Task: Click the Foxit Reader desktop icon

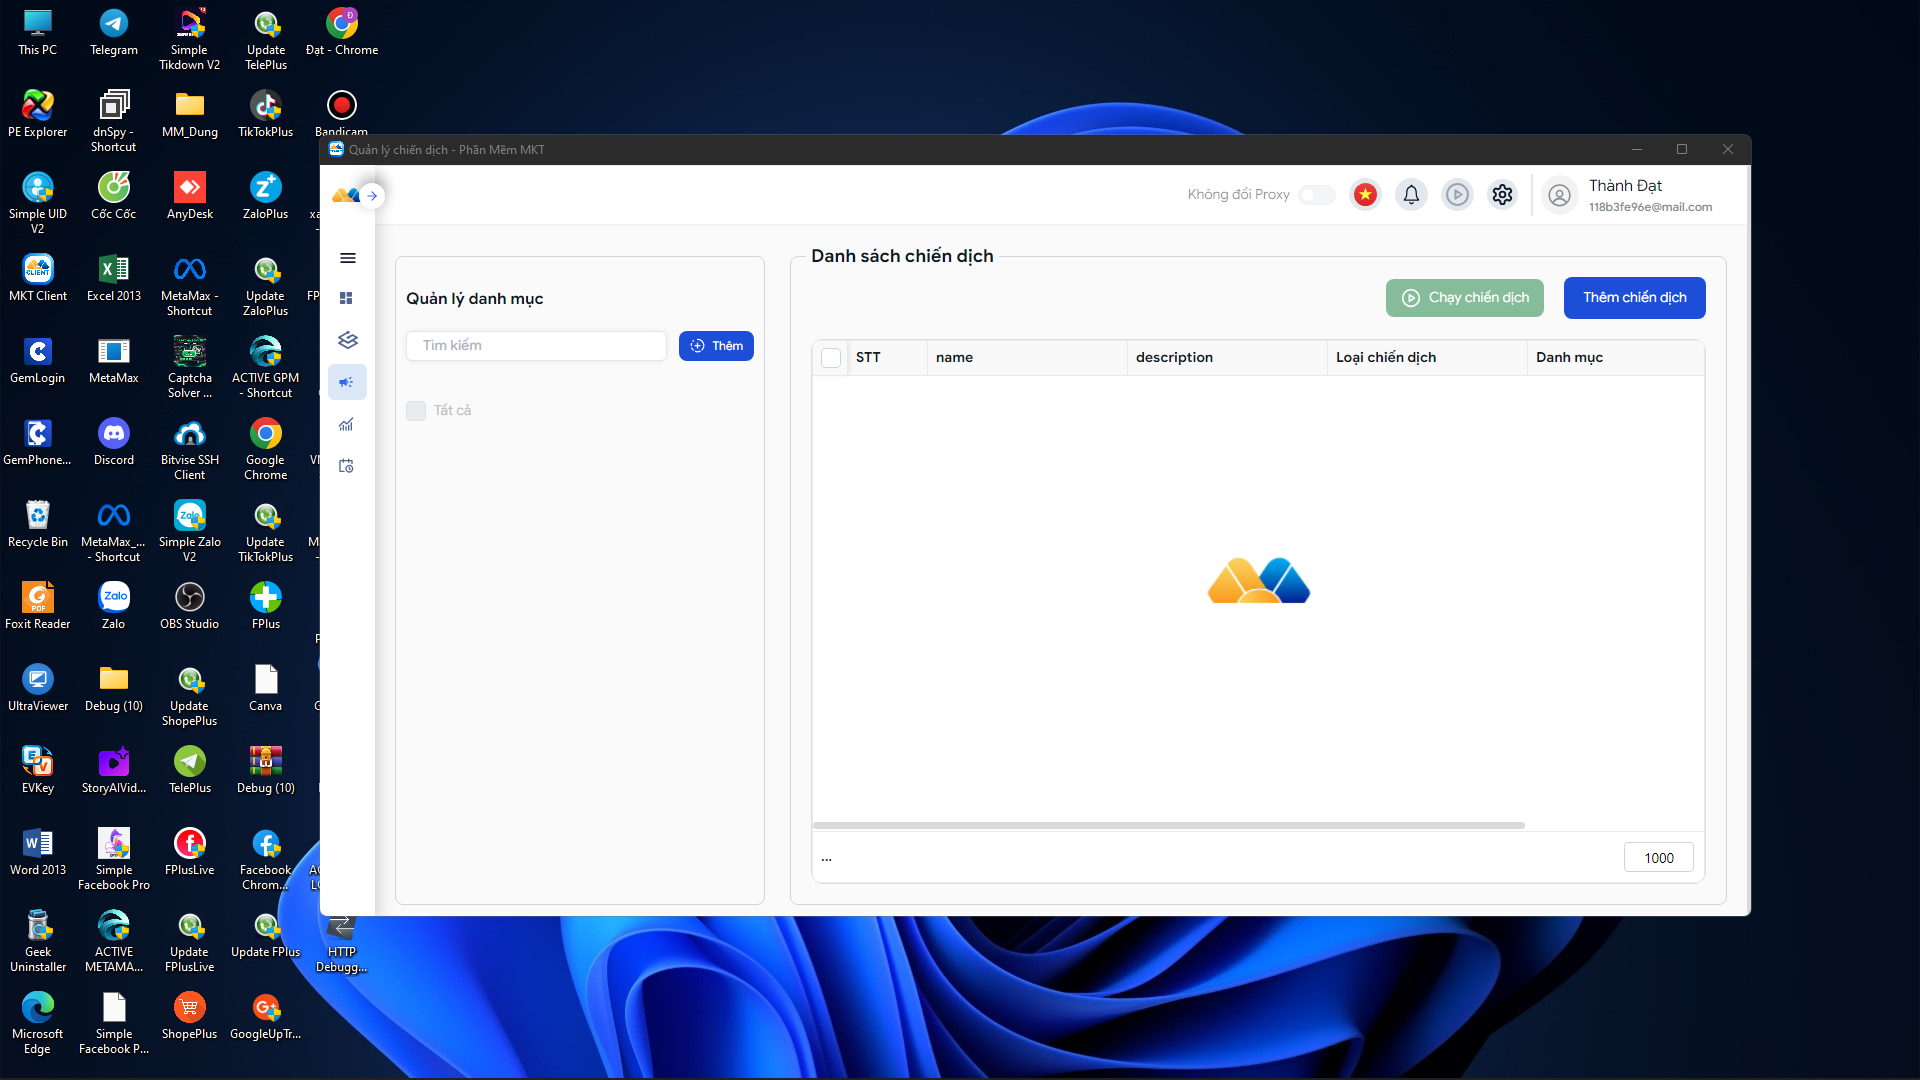Action: 38,606
